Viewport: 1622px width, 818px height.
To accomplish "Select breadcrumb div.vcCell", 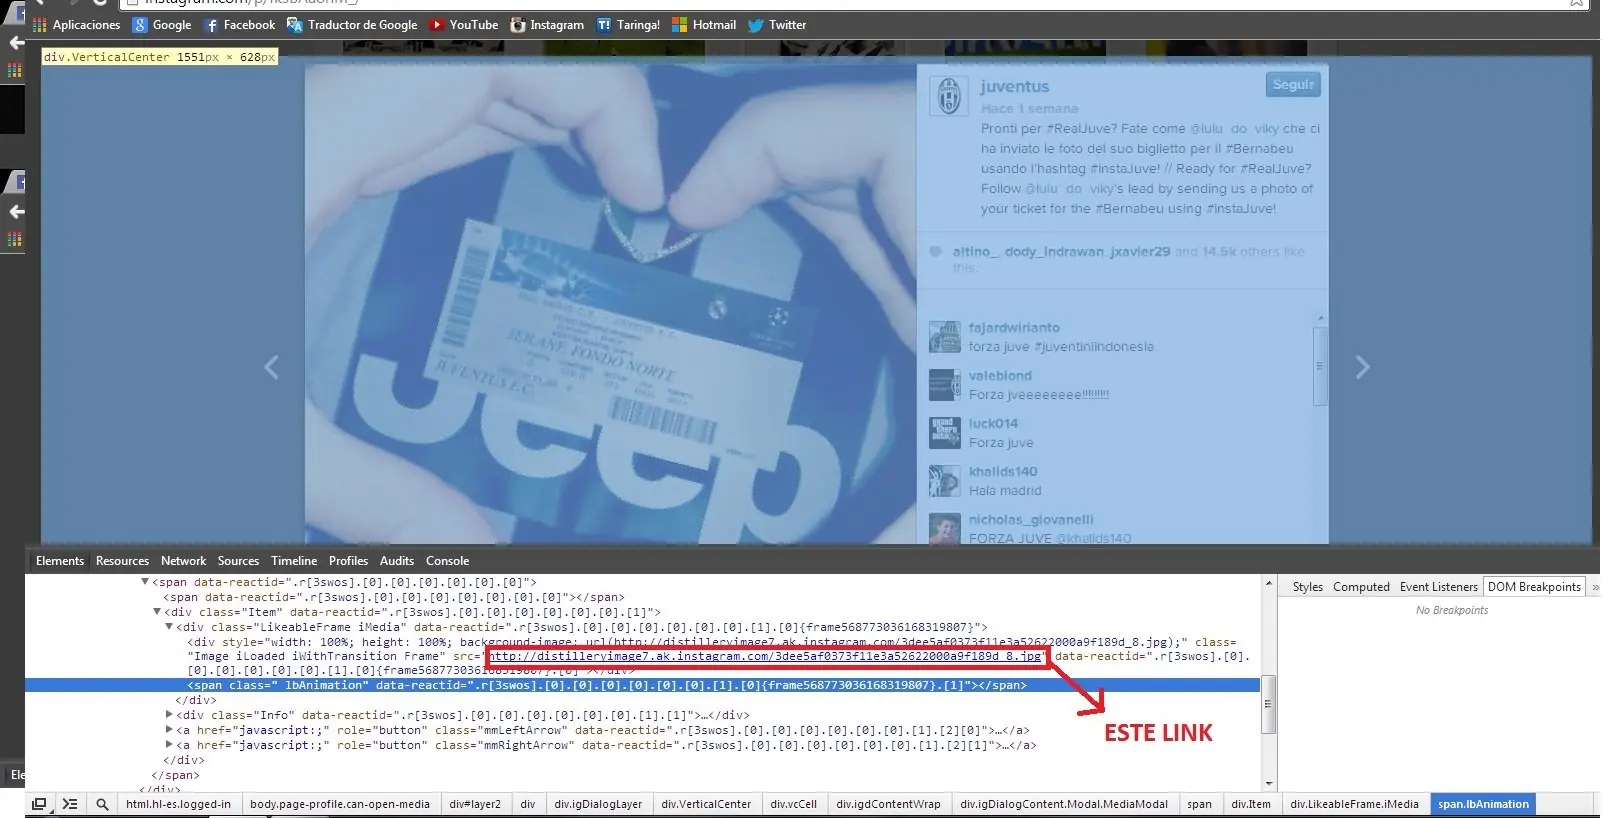I will (794, 804).
